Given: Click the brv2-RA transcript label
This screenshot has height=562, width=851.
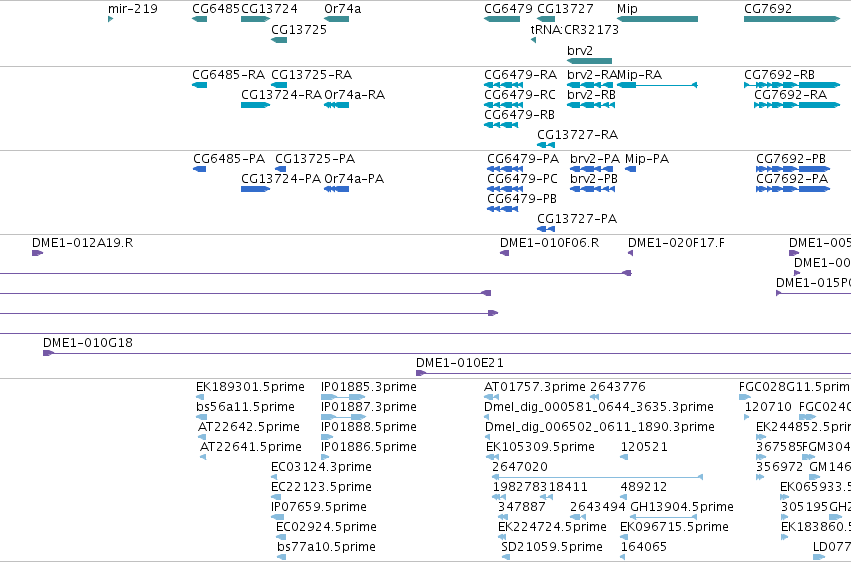Looking at the screenshot, I should (592, 74).
